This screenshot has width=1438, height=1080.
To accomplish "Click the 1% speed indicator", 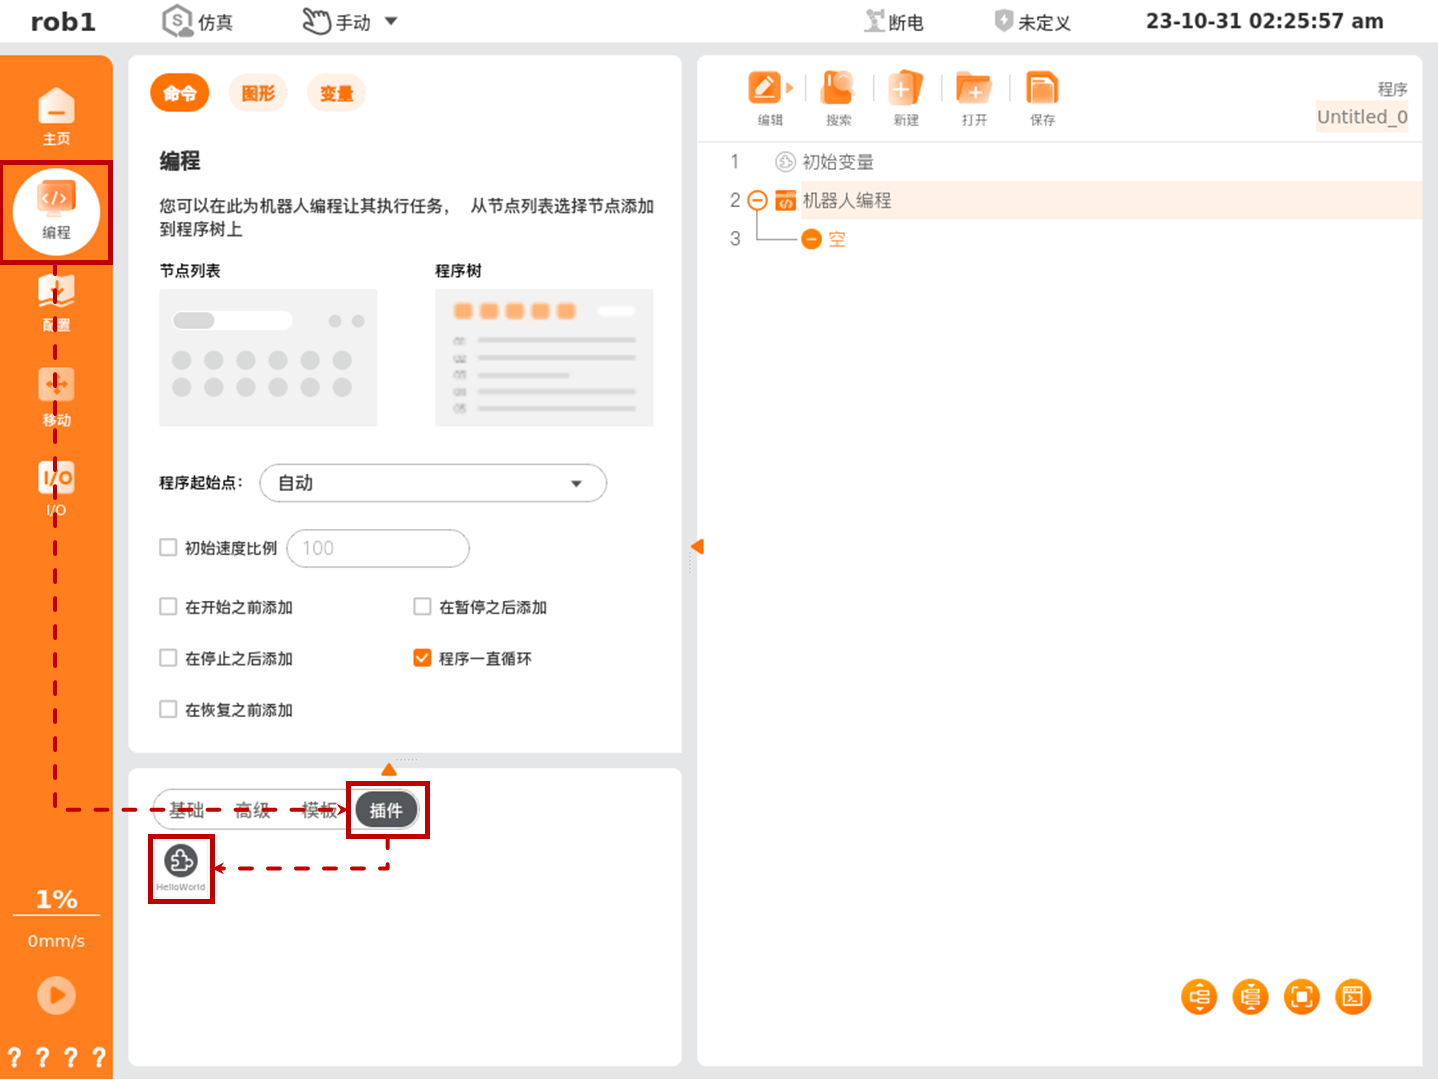I will [x=56, y=899].
